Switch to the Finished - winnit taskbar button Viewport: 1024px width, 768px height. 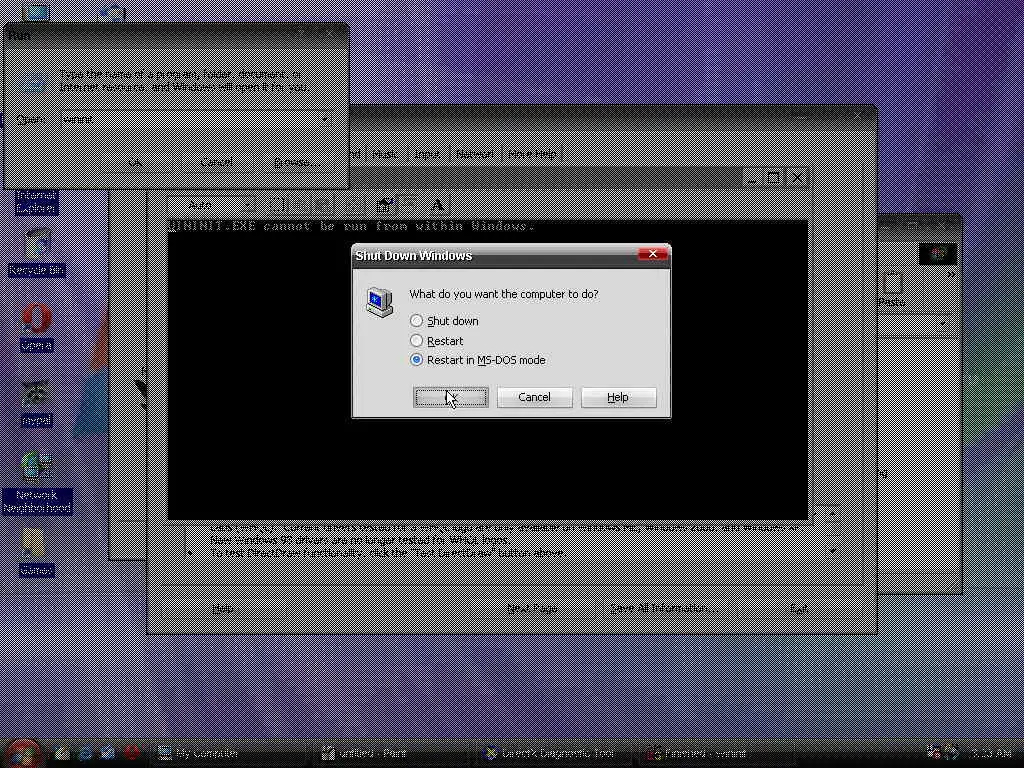[x=717, y=753]
